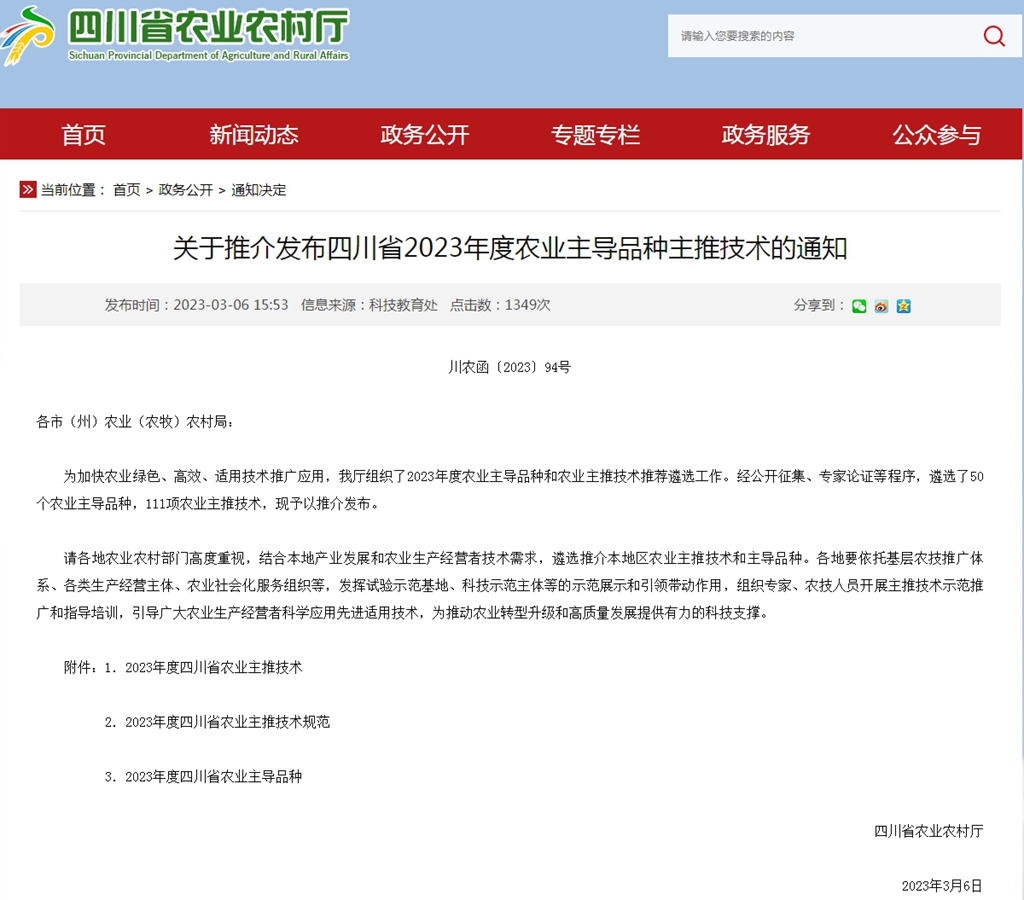Select 政务服务 in the navigation bar
Image resolution: width=1024 pixels, height=900 pixels.
(766, 135)
